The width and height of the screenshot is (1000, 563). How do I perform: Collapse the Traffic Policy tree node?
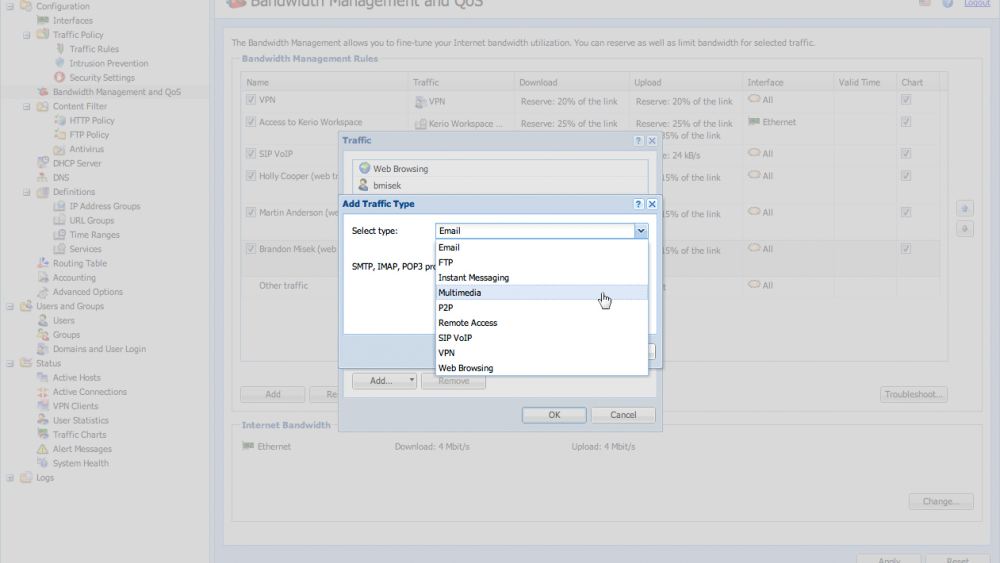tap(28, 35)
